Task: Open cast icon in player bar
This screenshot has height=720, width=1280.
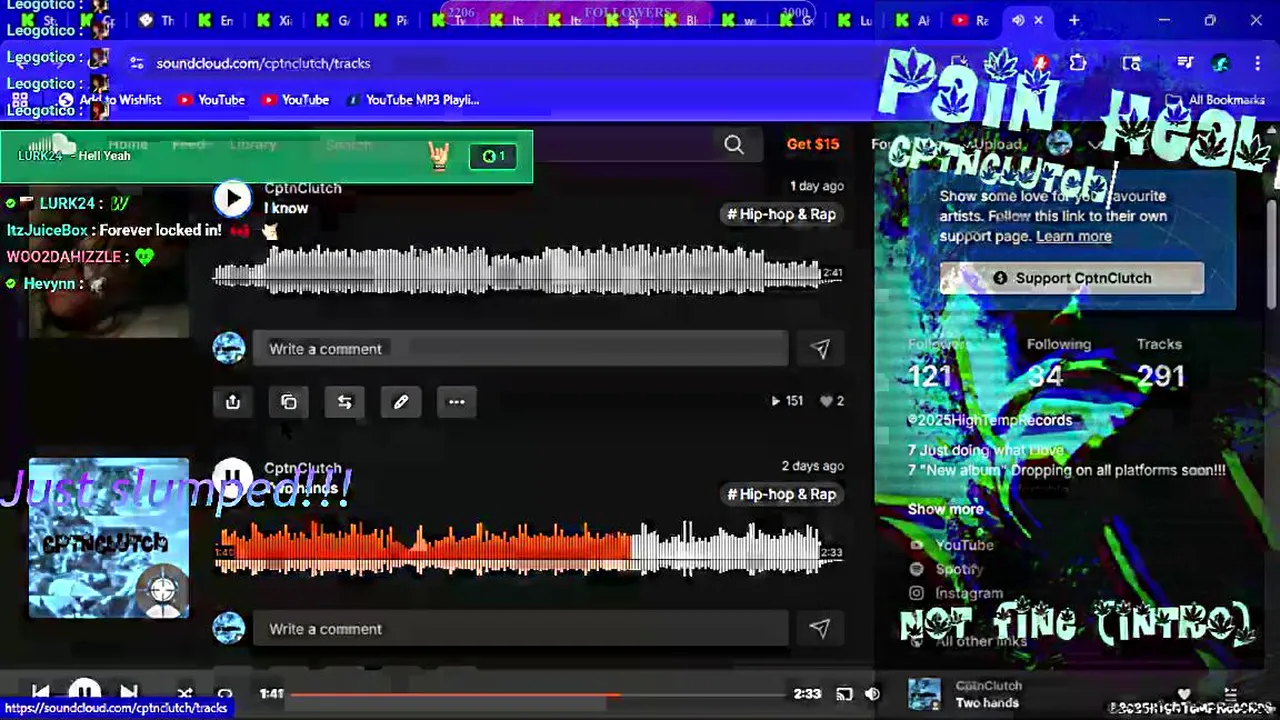Action: (x=844, y=694)
